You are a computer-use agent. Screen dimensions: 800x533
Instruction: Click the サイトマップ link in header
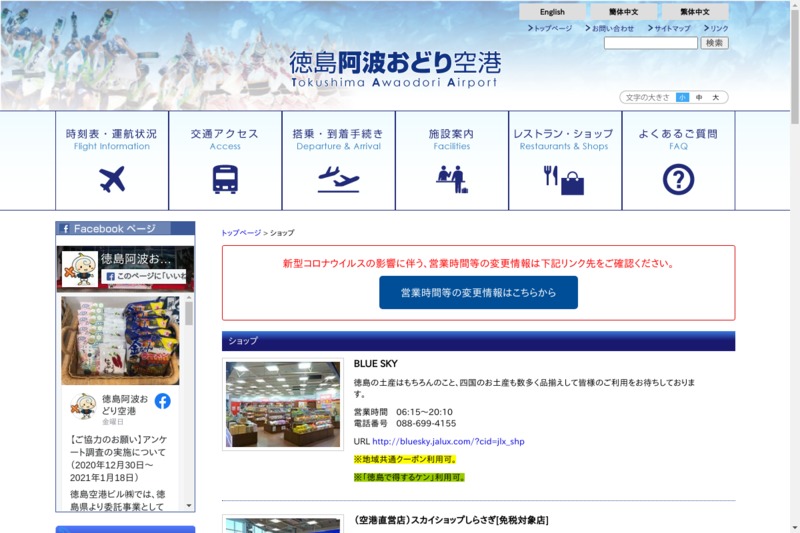pos(671,28)
